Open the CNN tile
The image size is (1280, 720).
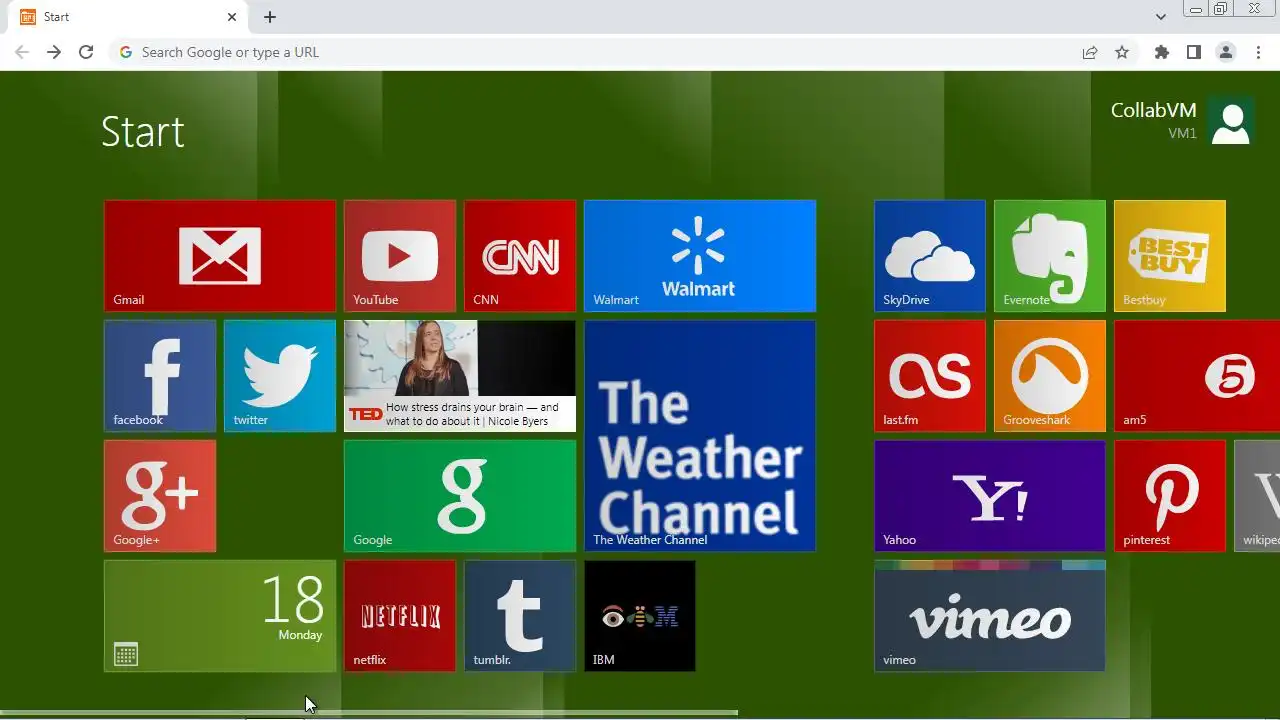[520, 256]
